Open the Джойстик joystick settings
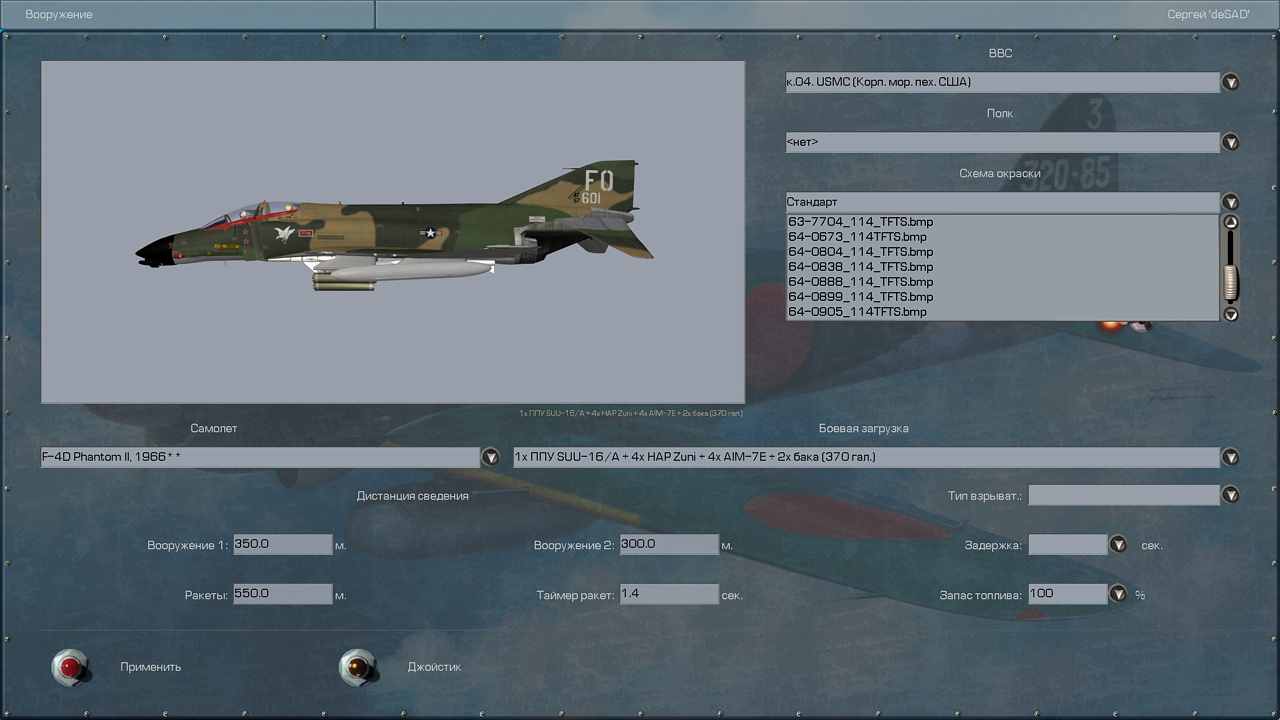Screen dimensions: 1280x720 pos(358,667)
